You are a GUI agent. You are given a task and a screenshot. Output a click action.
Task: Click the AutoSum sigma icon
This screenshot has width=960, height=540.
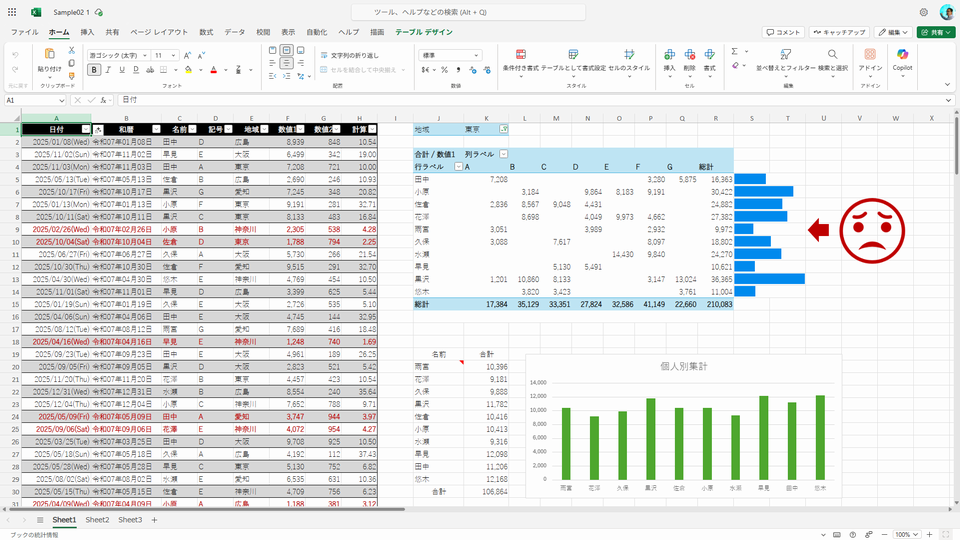(x=735, y=51)
